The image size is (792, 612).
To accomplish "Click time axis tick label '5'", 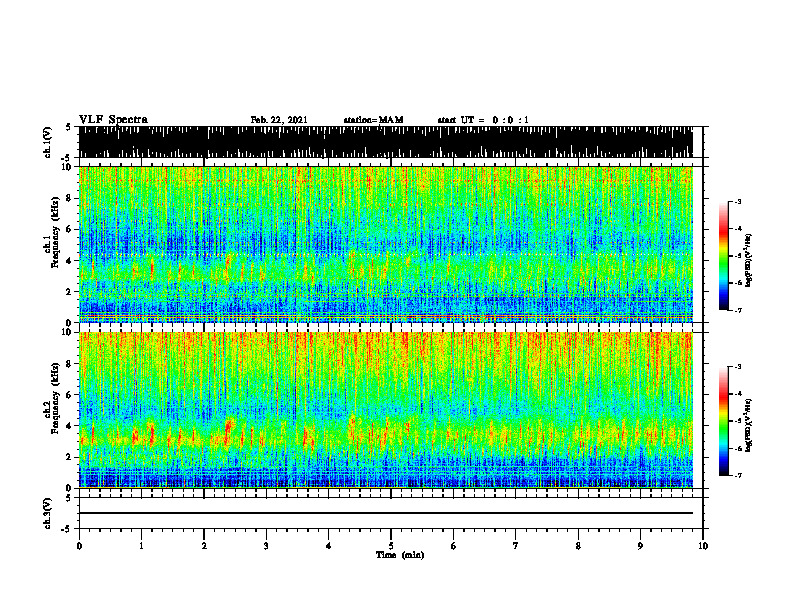I will coord(391,546).
